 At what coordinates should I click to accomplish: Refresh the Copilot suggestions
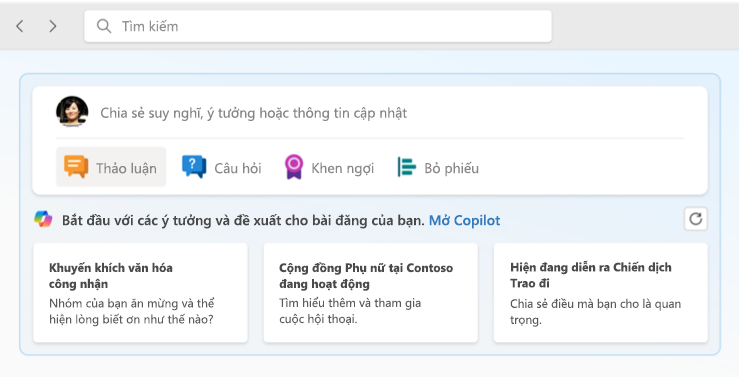696,219
